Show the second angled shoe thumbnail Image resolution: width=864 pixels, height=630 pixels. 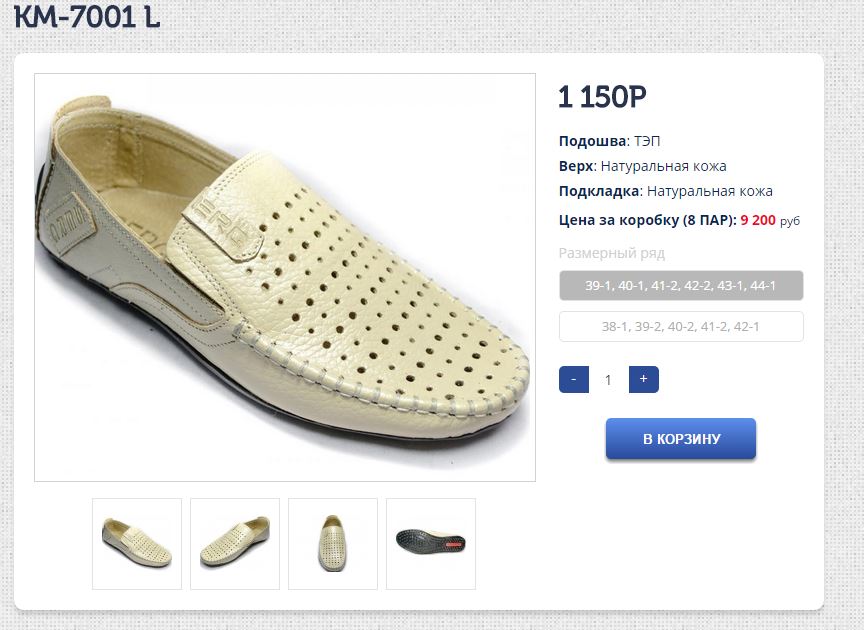pyautogui.click(x=235, y=543)
